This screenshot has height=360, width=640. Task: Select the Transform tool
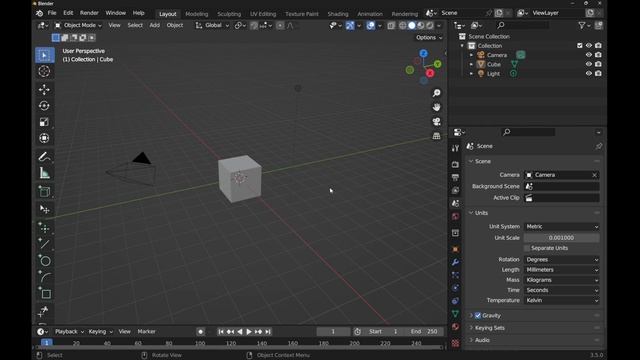(x=44, y=138)
